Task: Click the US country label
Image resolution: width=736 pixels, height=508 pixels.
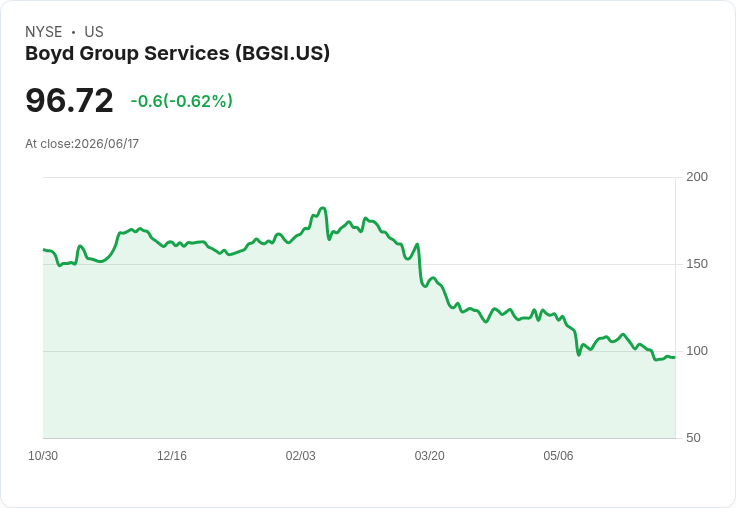Action: click(94, 32)
